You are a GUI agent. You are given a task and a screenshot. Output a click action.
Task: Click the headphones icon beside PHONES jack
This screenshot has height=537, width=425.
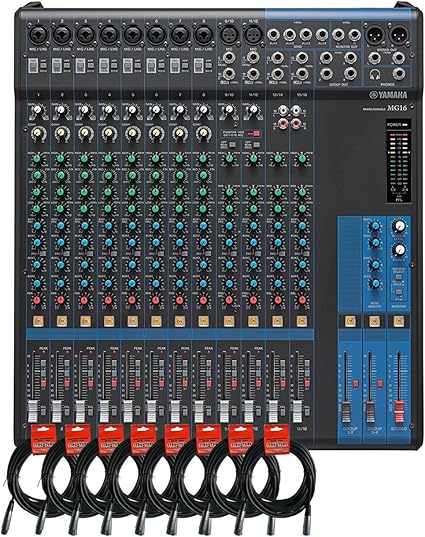point(376,74)
